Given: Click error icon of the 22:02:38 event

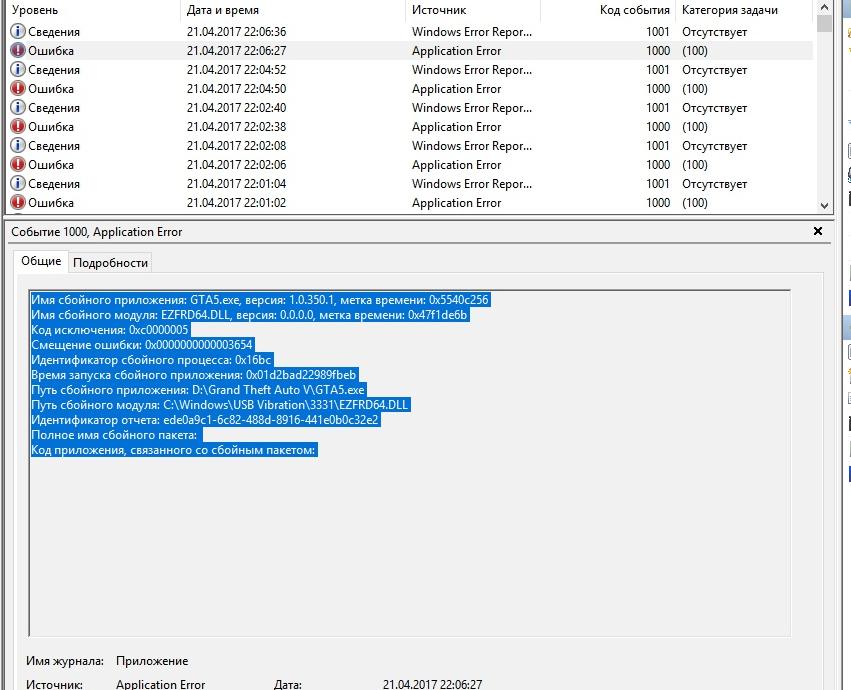Looking at the screenshot, I should click(x=18, y=126).
